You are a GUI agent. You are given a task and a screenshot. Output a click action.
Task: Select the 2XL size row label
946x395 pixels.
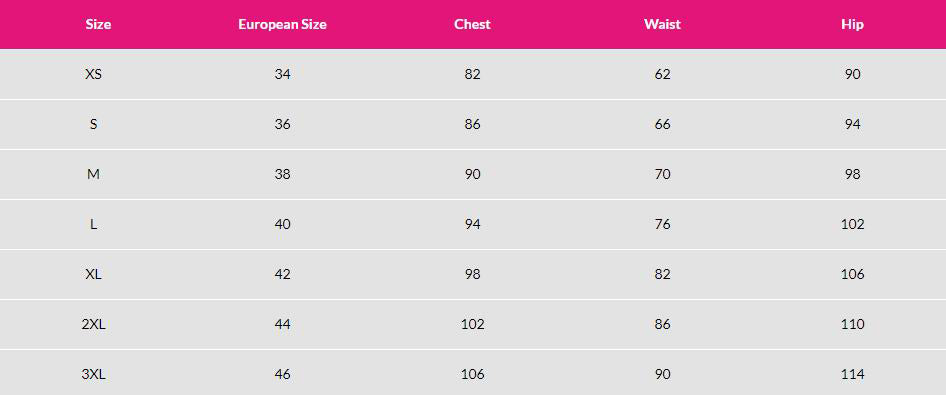pyautogui.click(x=94, y=324)
